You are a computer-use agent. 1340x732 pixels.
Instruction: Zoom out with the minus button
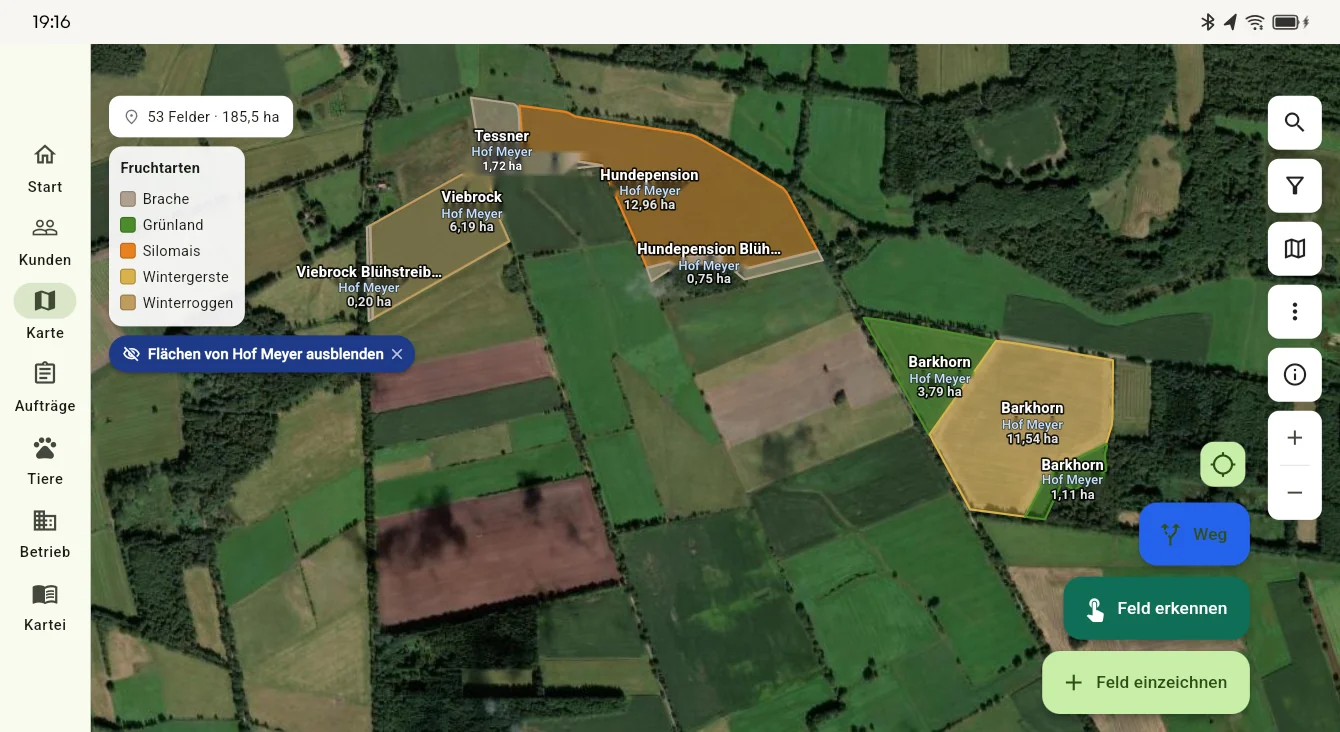[x=1294, y=493]
